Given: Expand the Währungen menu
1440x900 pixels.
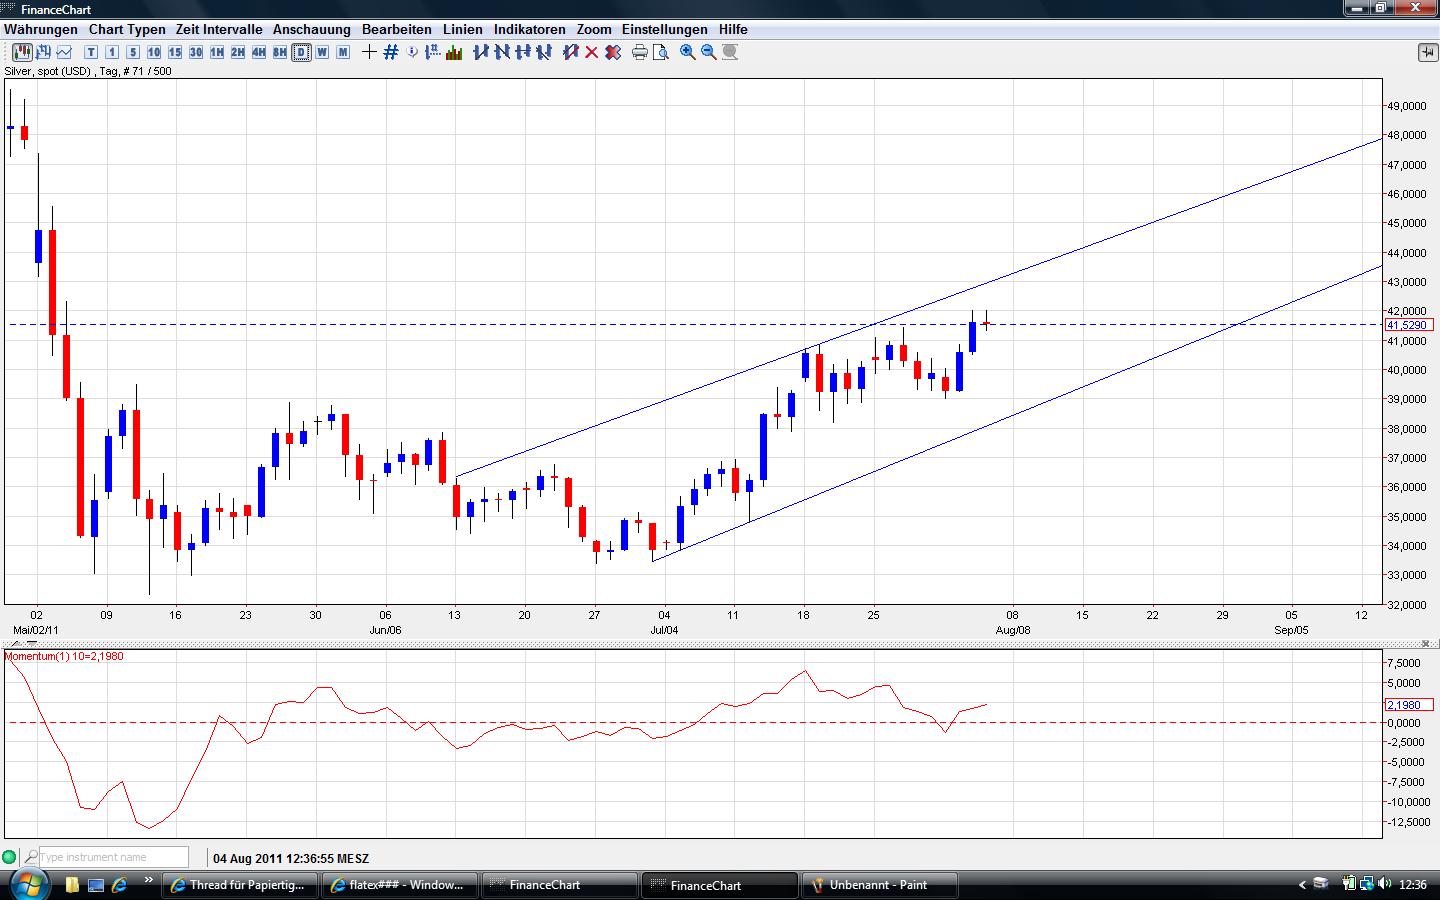Looking at the screenshot, I should click(x=41, y=30).
